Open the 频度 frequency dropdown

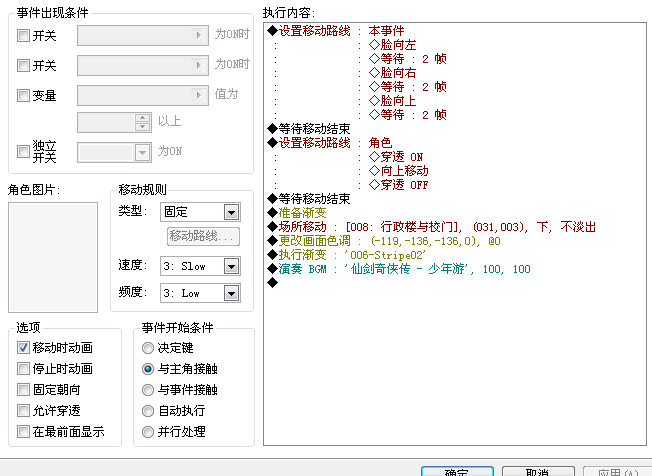coord(231,293)
